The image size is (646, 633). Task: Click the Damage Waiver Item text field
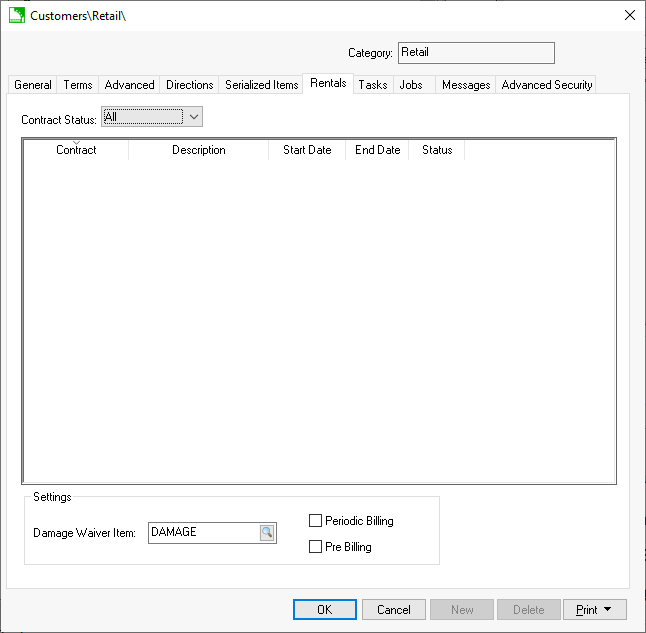[x=203, y=533]
